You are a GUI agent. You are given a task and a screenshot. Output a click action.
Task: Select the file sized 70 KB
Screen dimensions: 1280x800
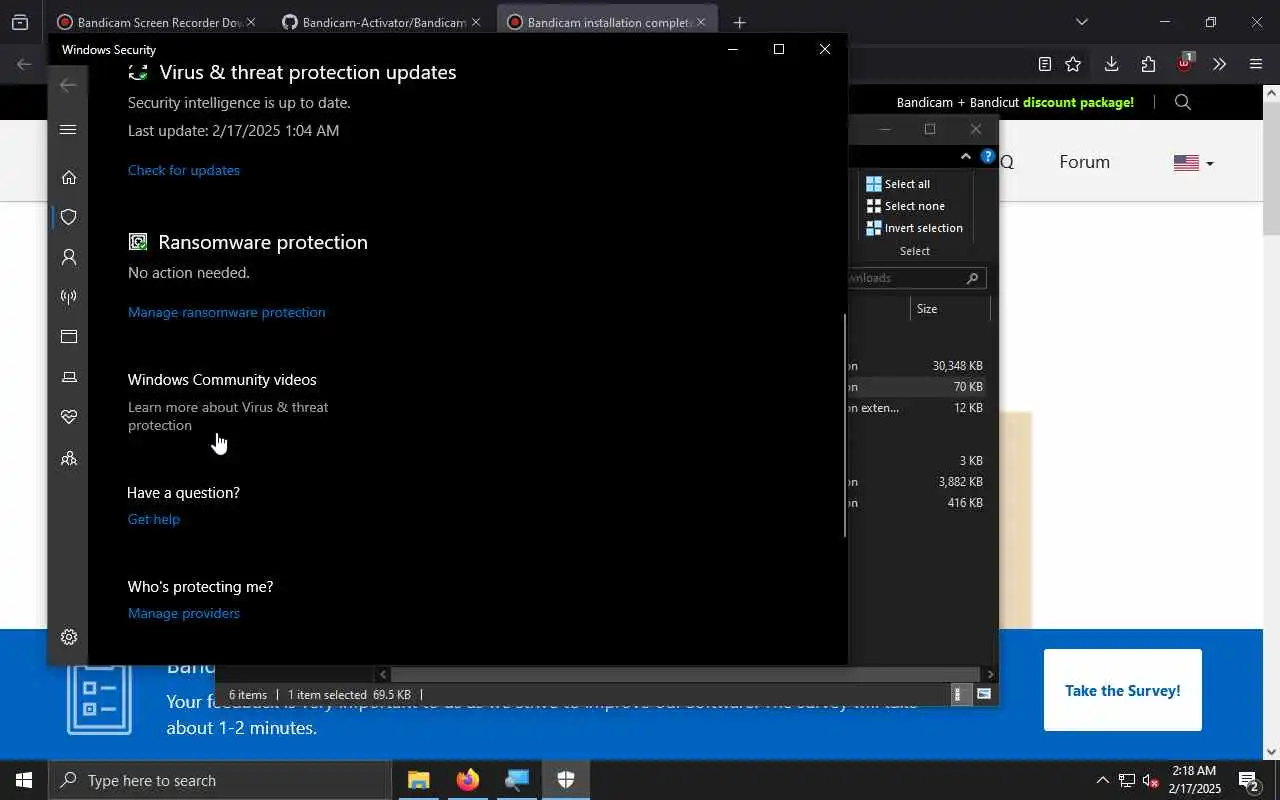(915, 387)
